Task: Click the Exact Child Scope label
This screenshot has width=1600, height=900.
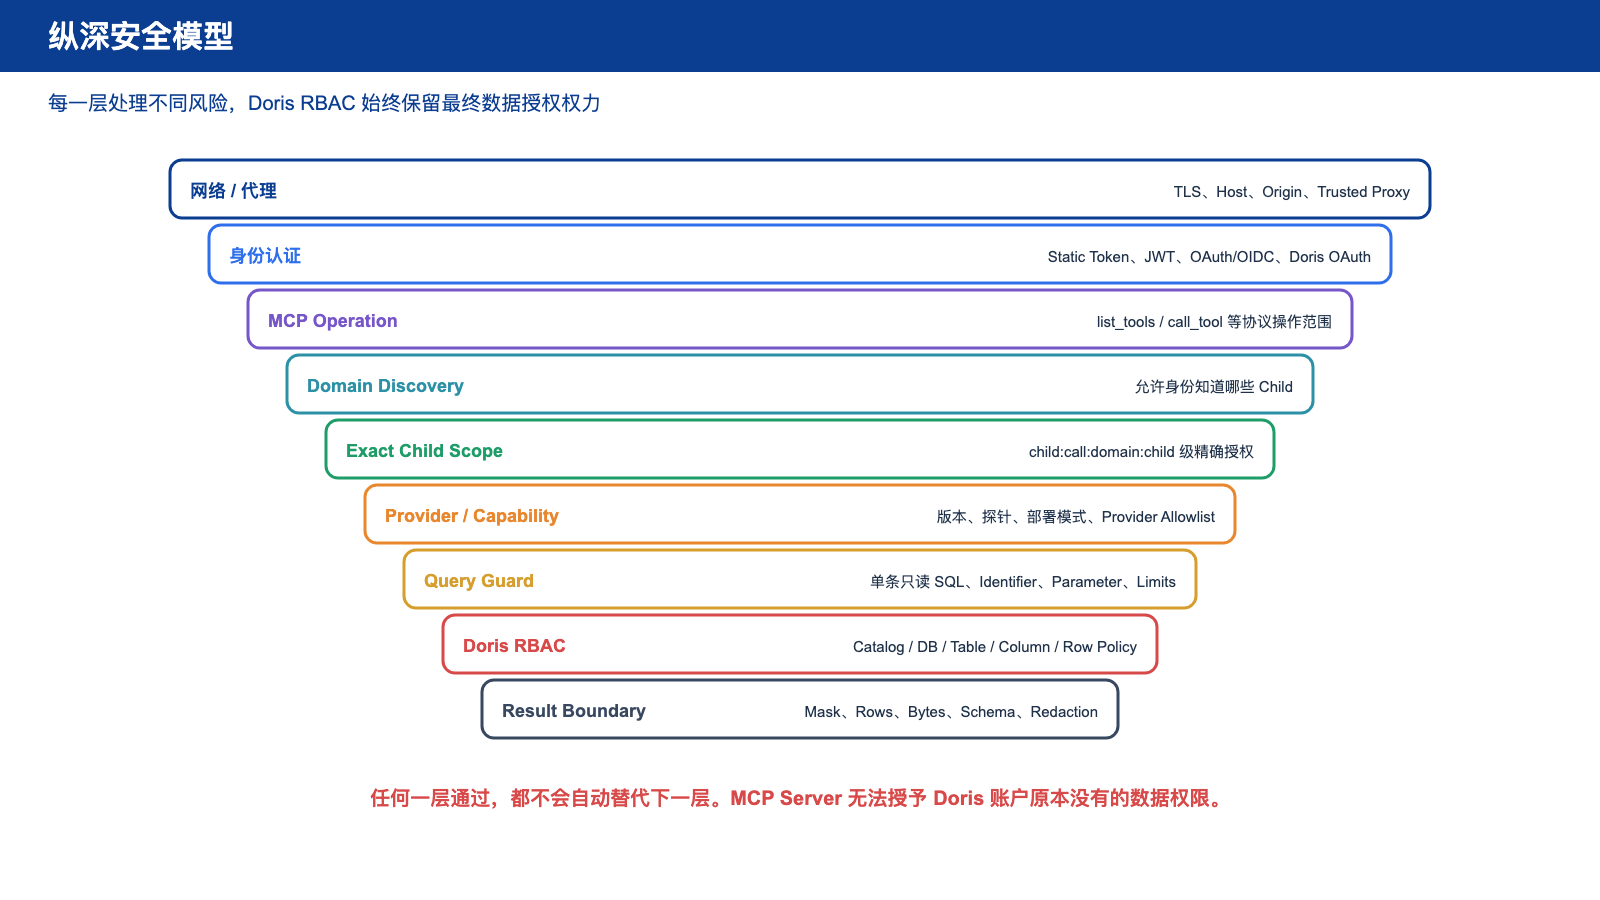Action: pyautogui.click(x=424, y=451)
